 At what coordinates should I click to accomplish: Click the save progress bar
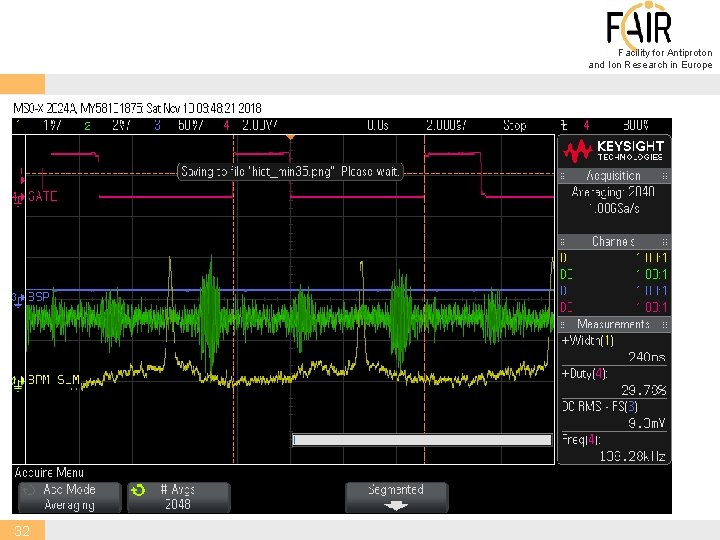(422, 440)
